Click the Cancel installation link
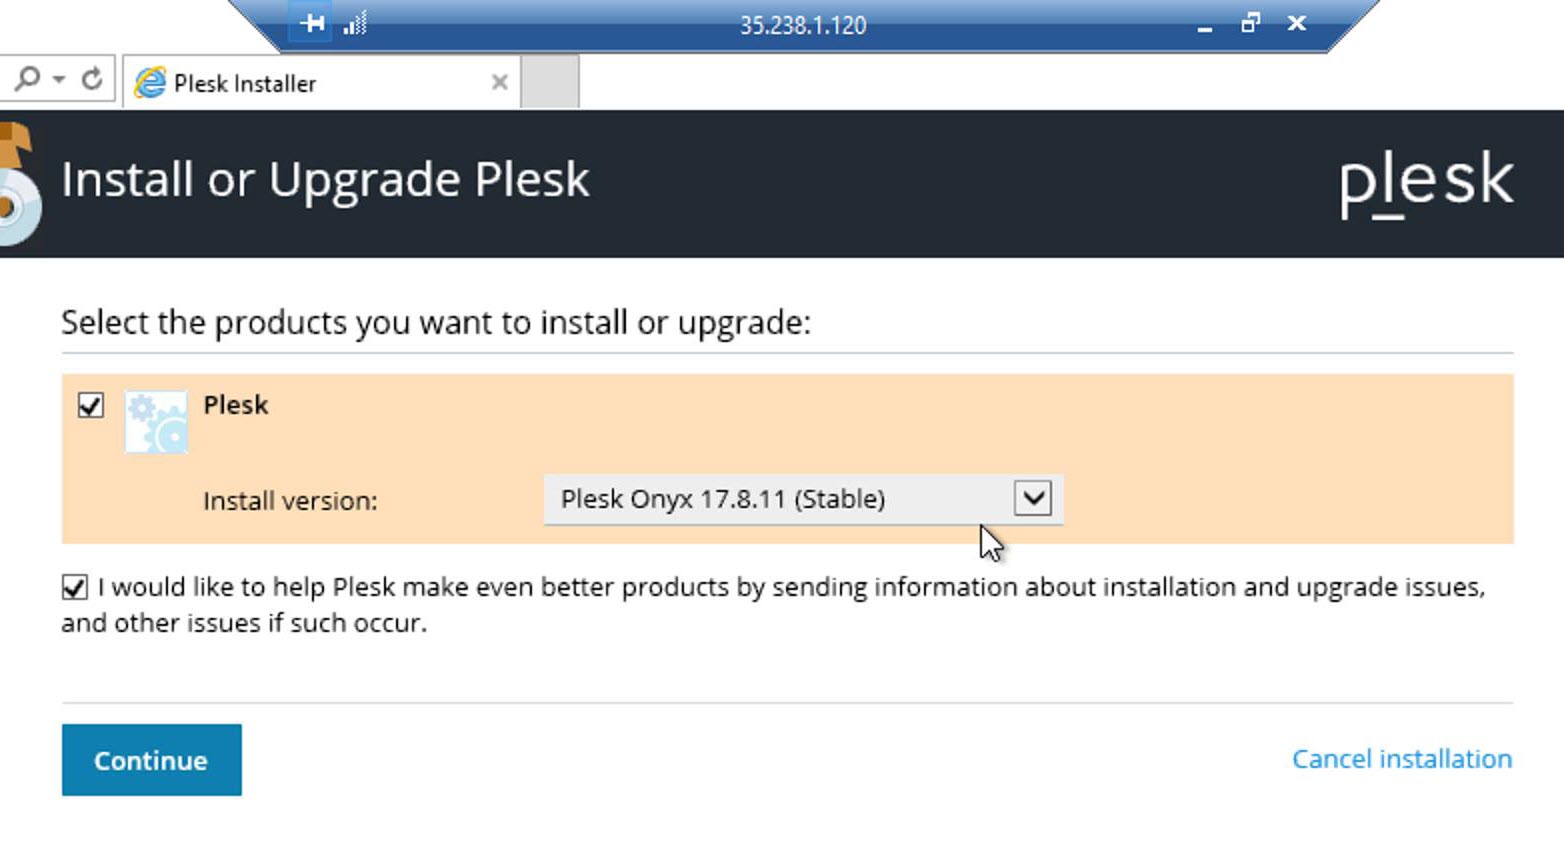The image size is (1564, 865). [x=1401, y=759]
